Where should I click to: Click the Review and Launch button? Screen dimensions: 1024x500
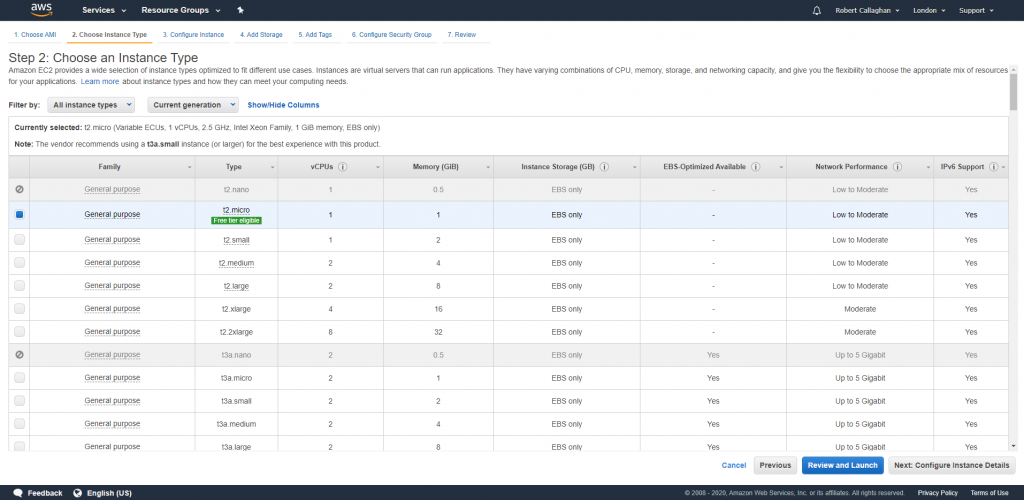[842, 465]
